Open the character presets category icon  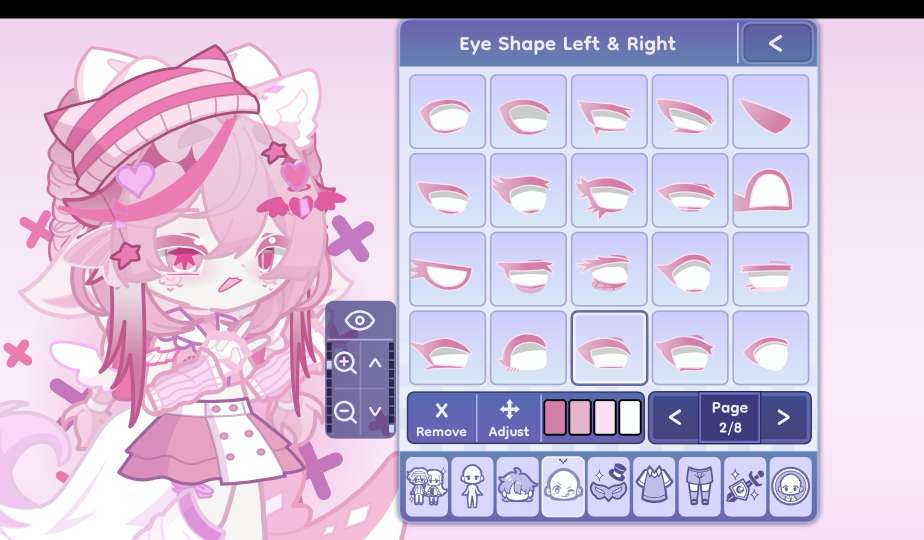pyautogui.click(x=427, y=486)
